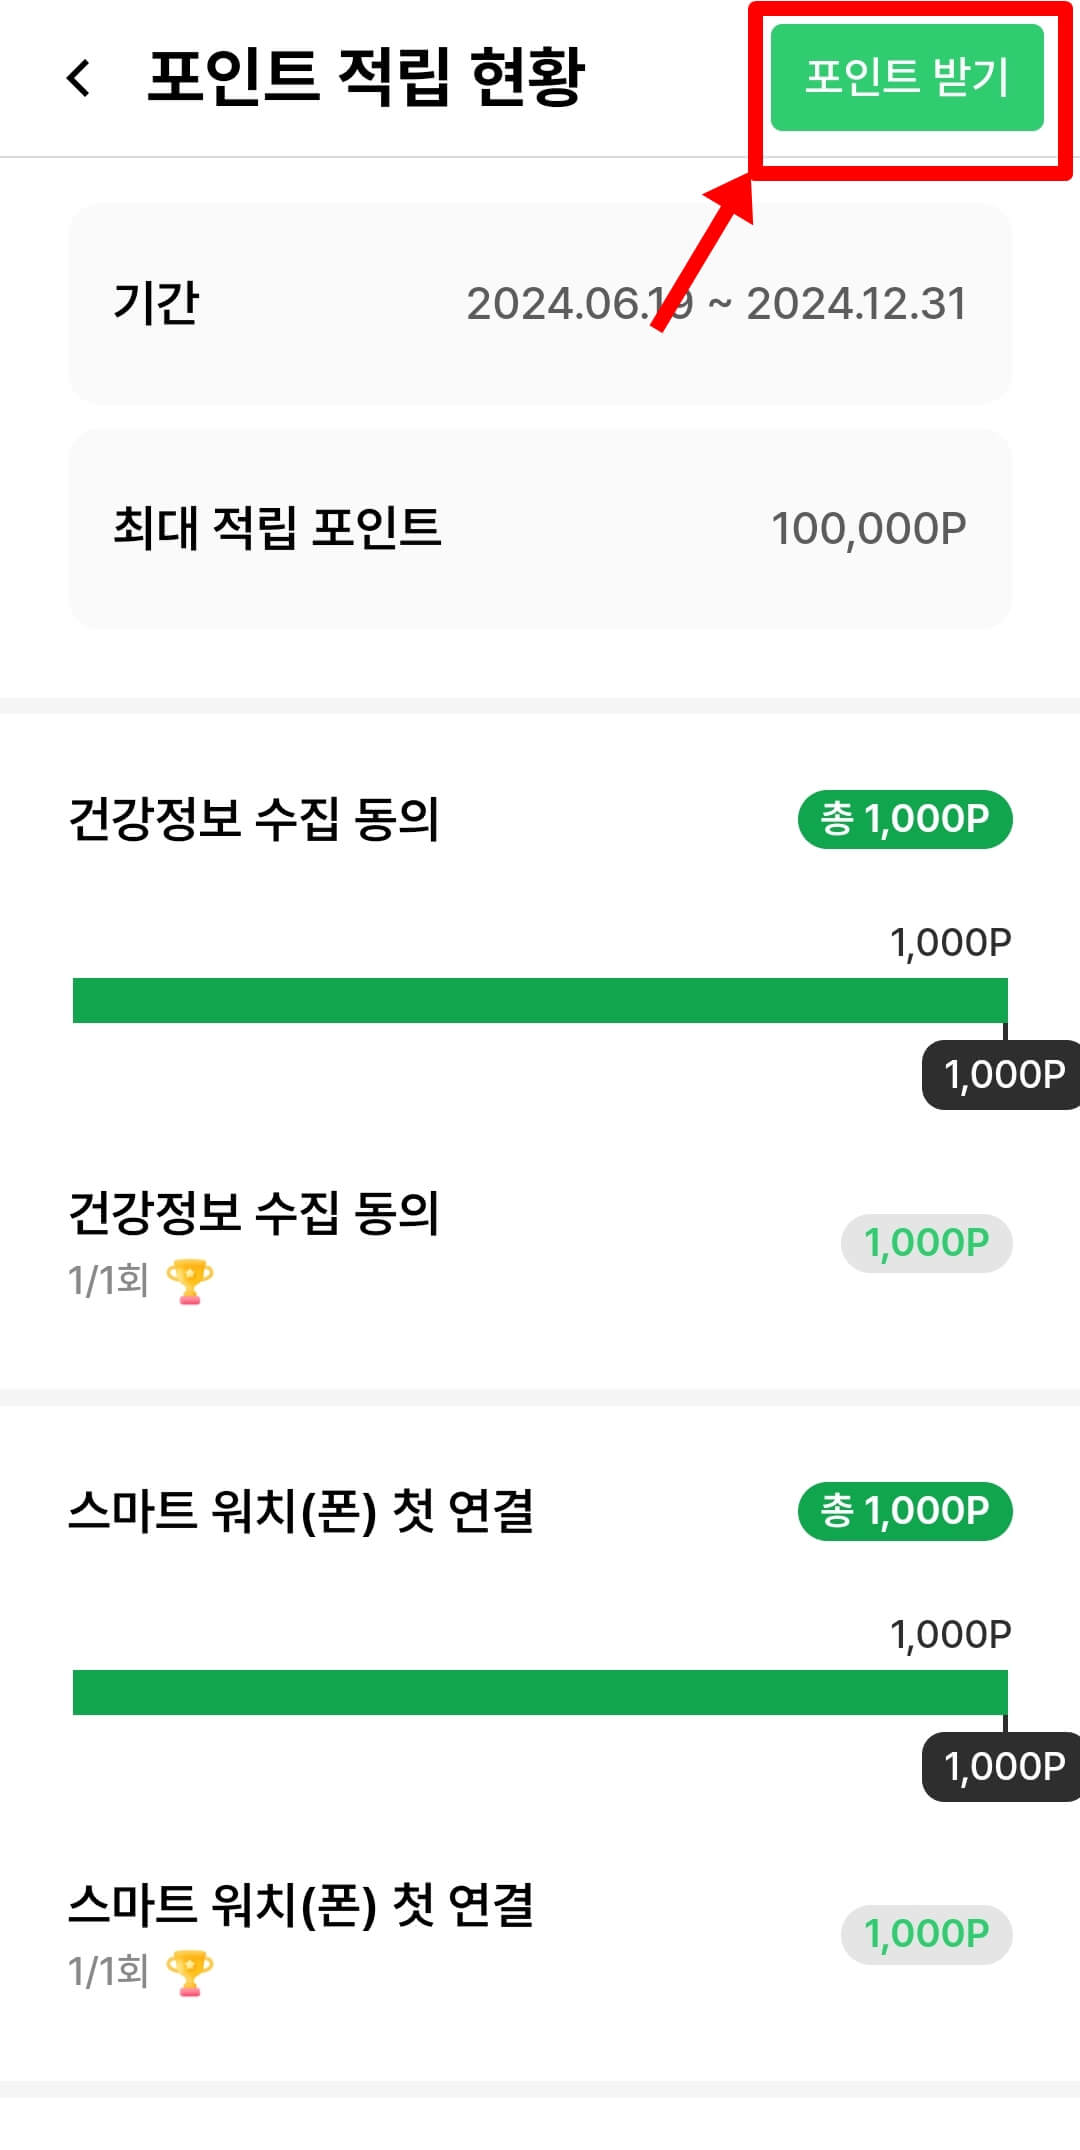
Task: Click the green progress bar for 스마트 워치(폰) 첫 연결
Action: [540, 1692]
